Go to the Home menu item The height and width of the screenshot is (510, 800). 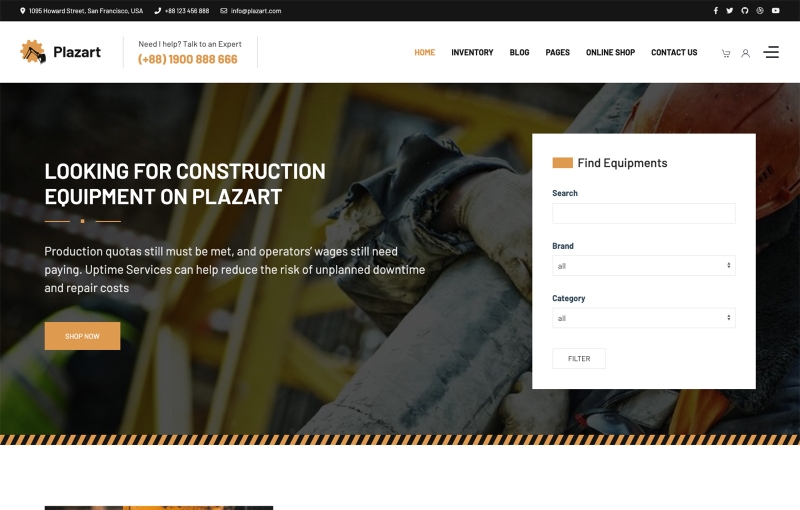point(424,53)
